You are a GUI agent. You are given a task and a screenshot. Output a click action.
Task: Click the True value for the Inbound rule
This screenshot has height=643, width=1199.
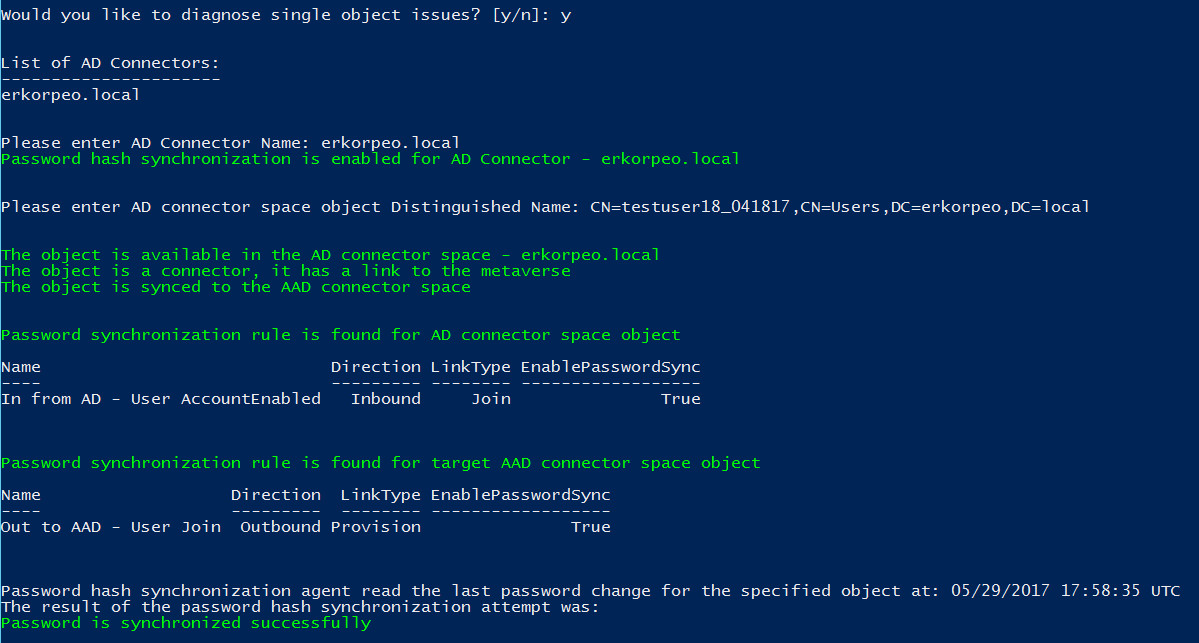point(680,399)
